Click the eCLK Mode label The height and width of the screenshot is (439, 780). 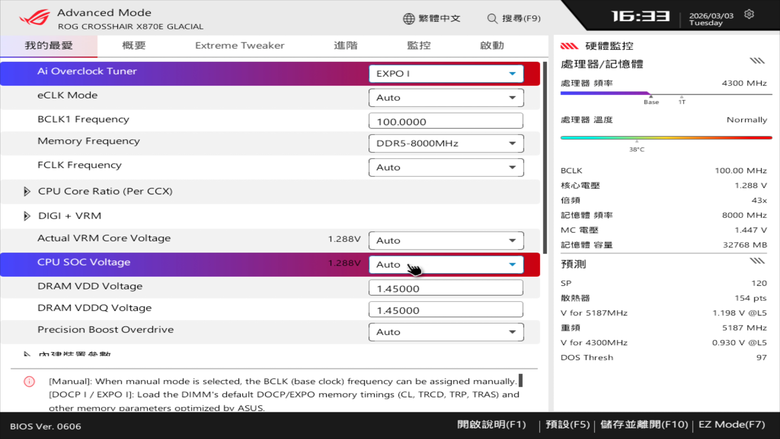[67, 95]
